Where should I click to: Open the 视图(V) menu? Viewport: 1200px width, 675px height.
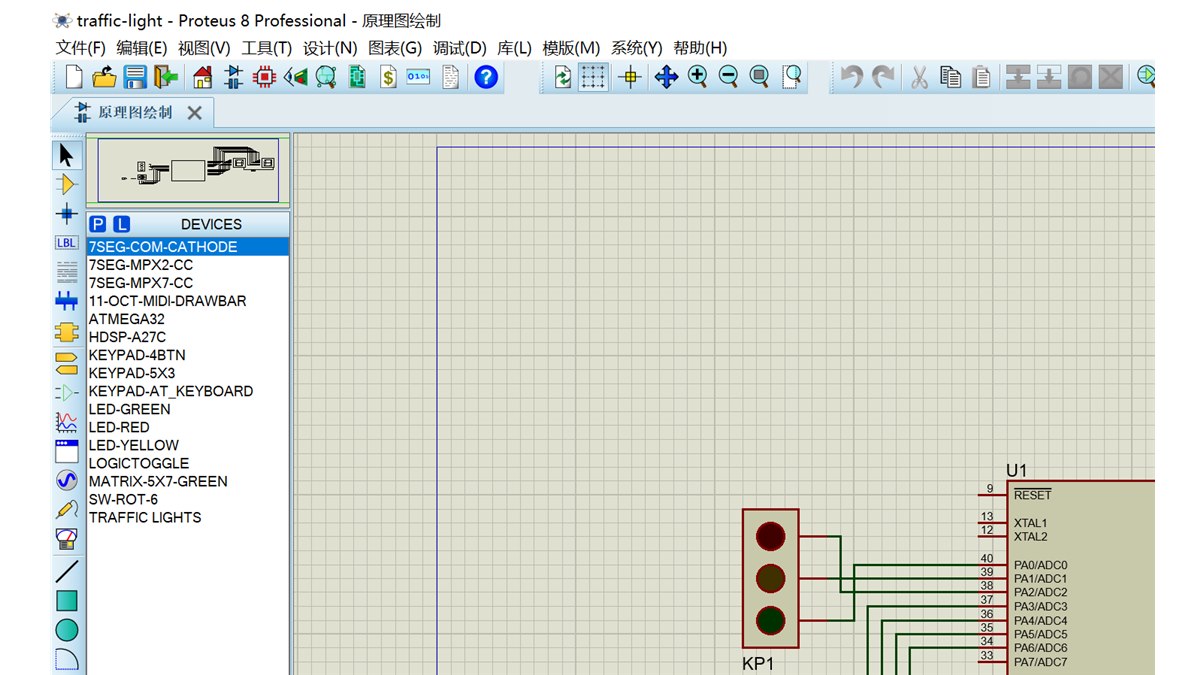pos(204,48)
